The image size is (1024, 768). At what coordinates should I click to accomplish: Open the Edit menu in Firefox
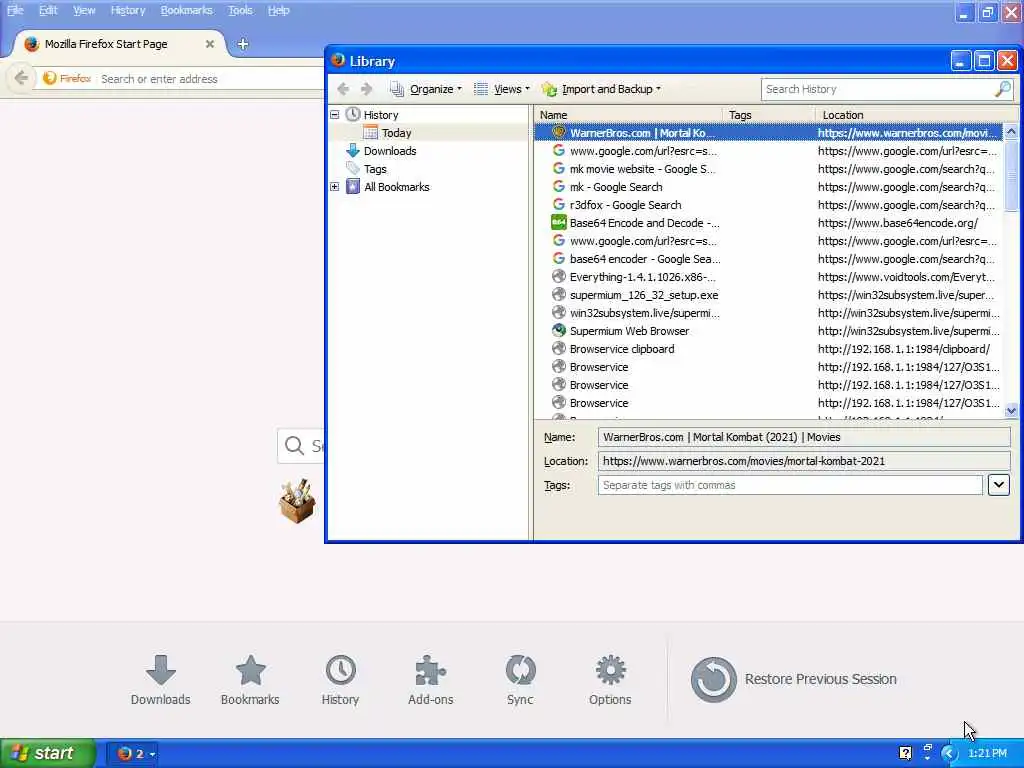click(48, 10)
